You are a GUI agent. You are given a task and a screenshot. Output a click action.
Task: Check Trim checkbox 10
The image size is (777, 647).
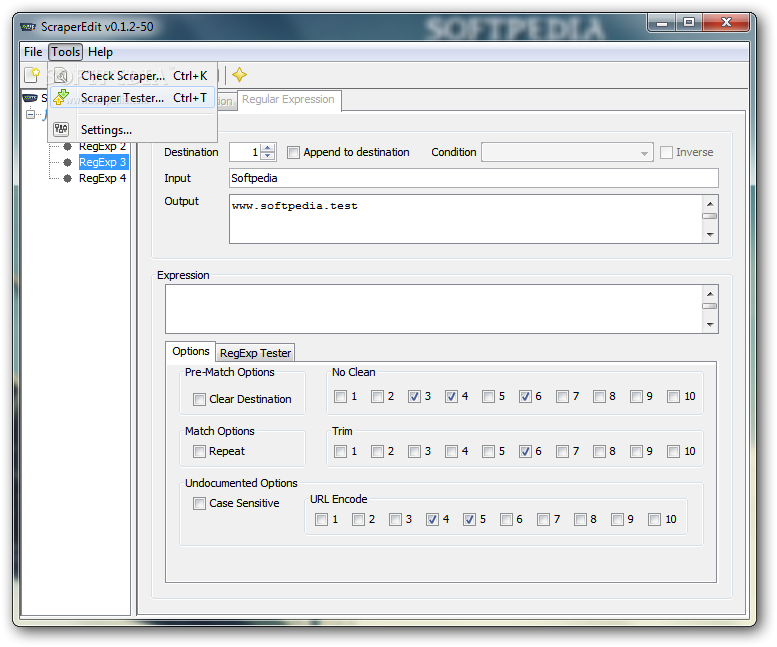(x=673, y=451)
